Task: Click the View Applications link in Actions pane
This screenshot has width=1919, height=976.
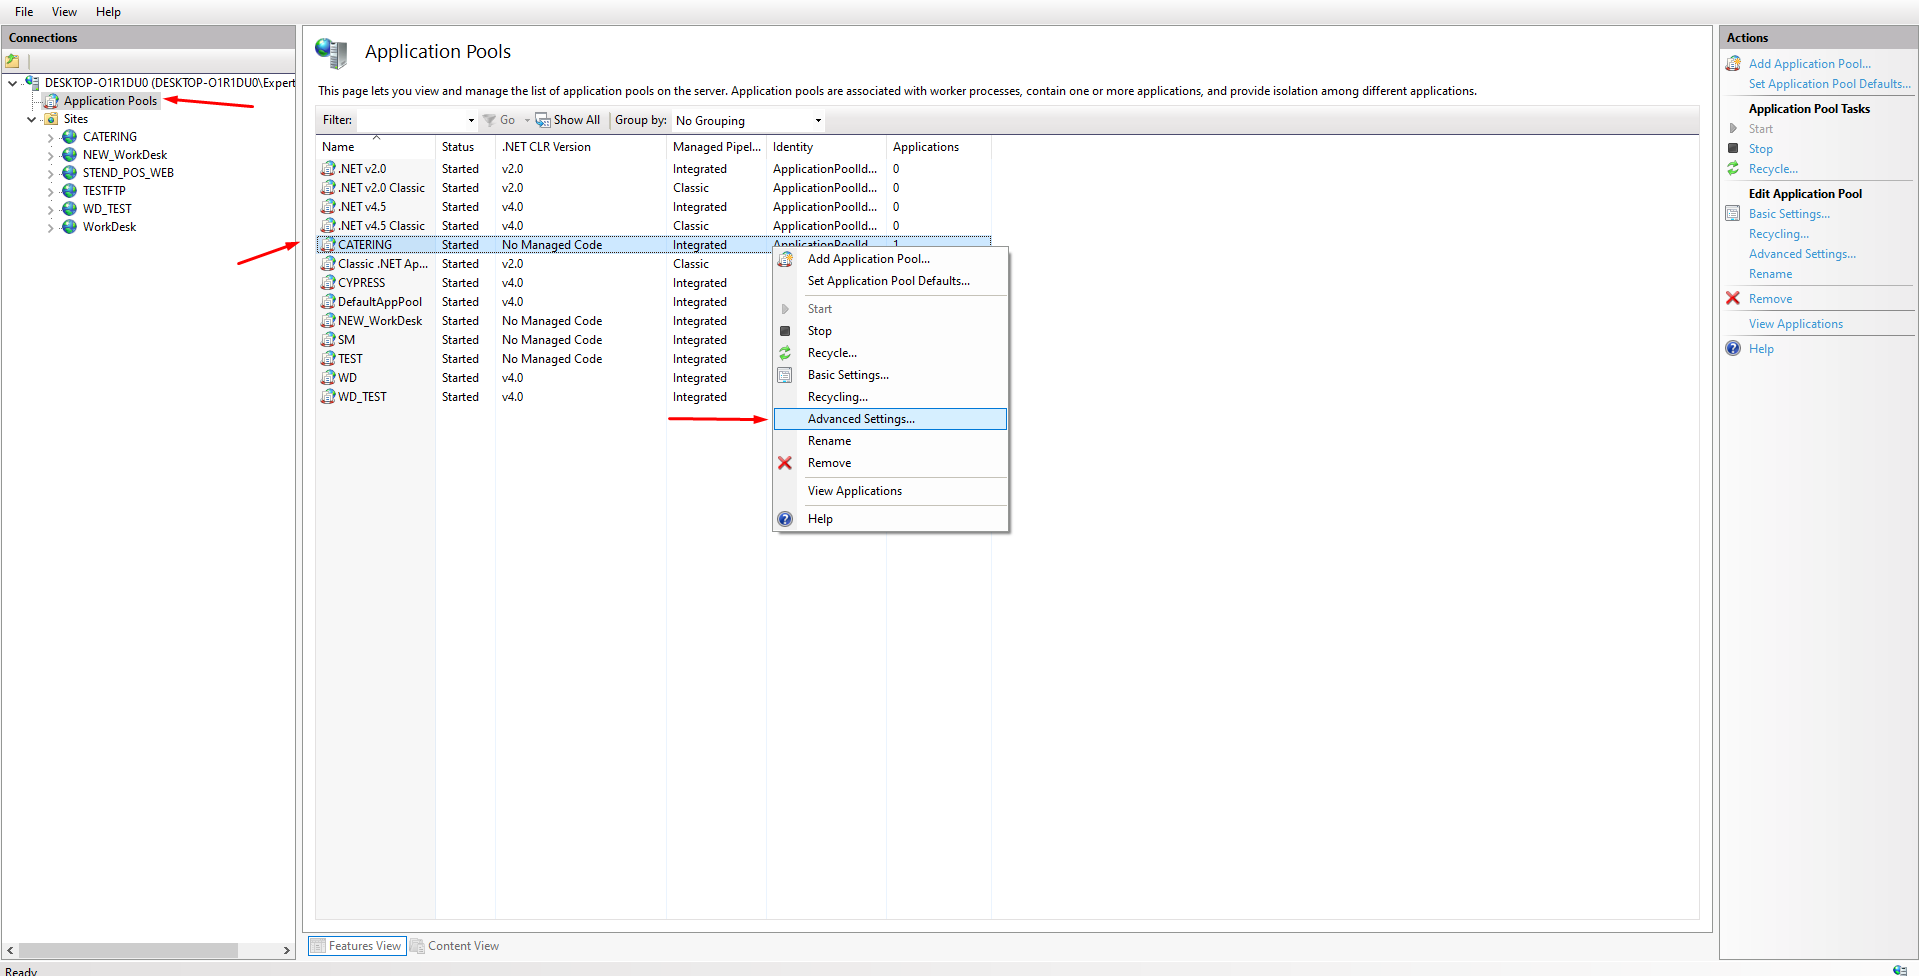Action: pos(1795,324)
